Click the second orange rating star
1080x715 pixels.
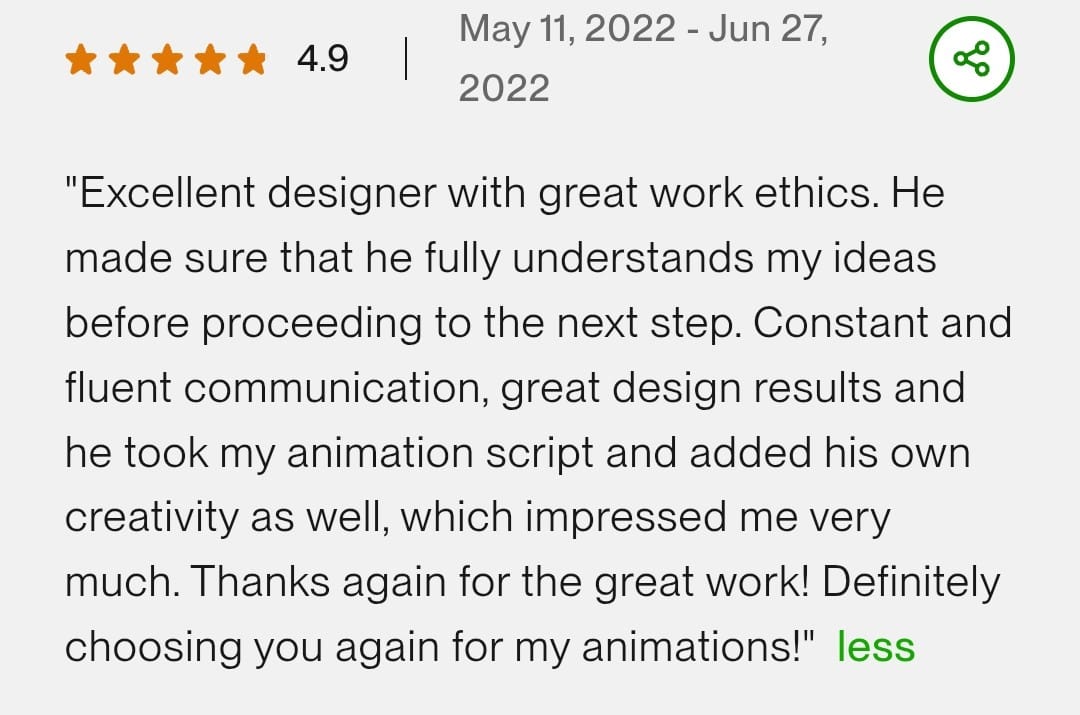(123, 60)
